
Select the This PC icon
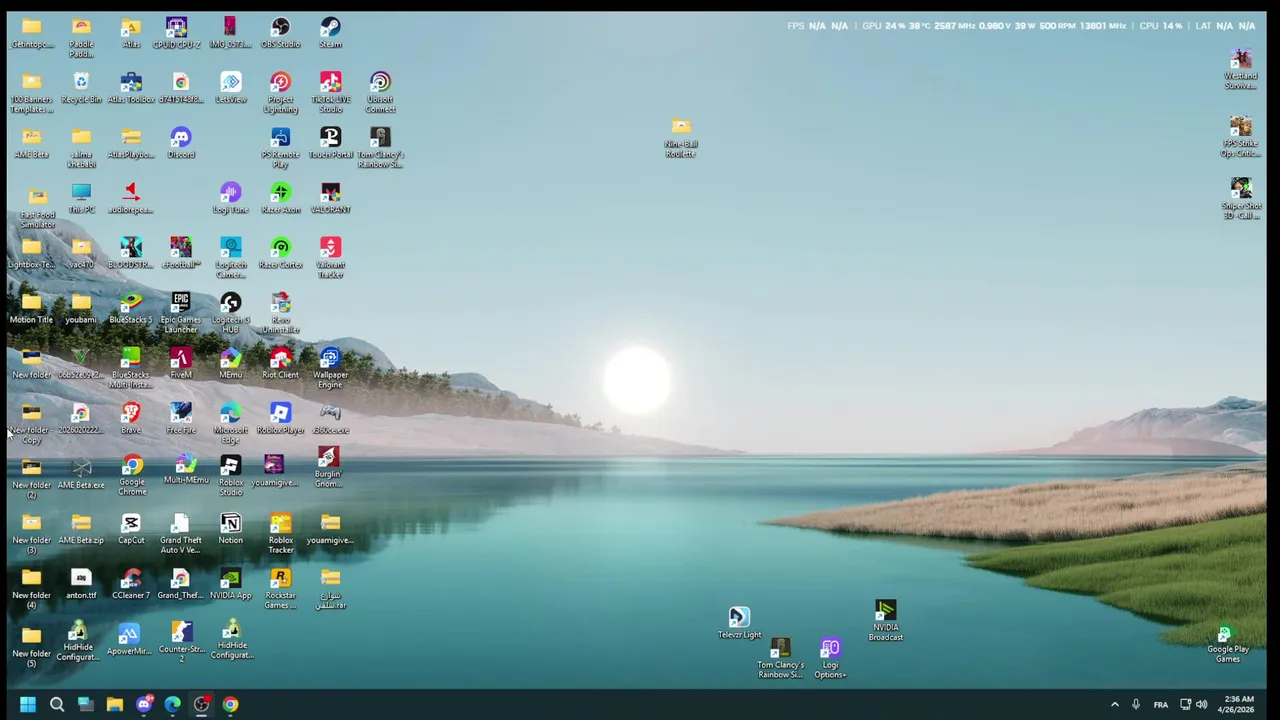tap(81, 197)
